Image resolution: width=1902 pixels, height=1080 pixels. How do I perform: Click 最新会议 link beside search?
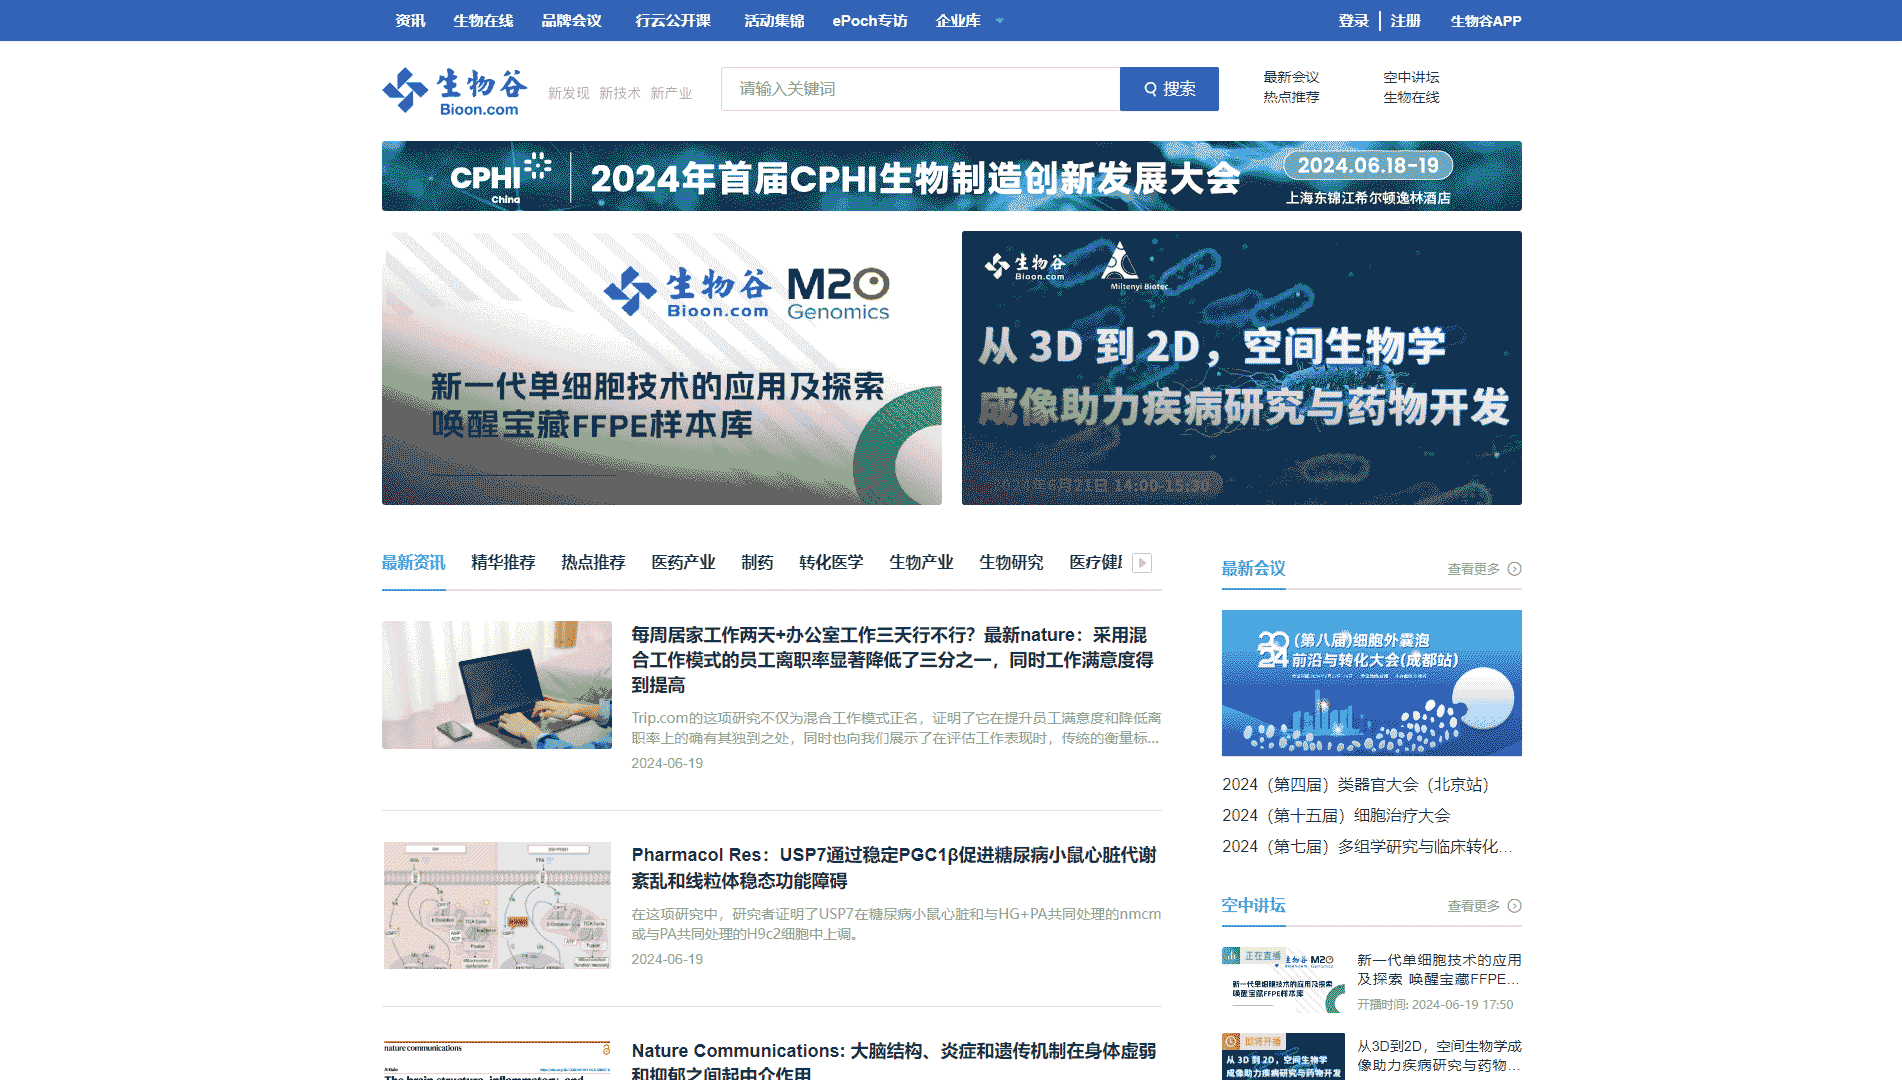pos(1291,77)
